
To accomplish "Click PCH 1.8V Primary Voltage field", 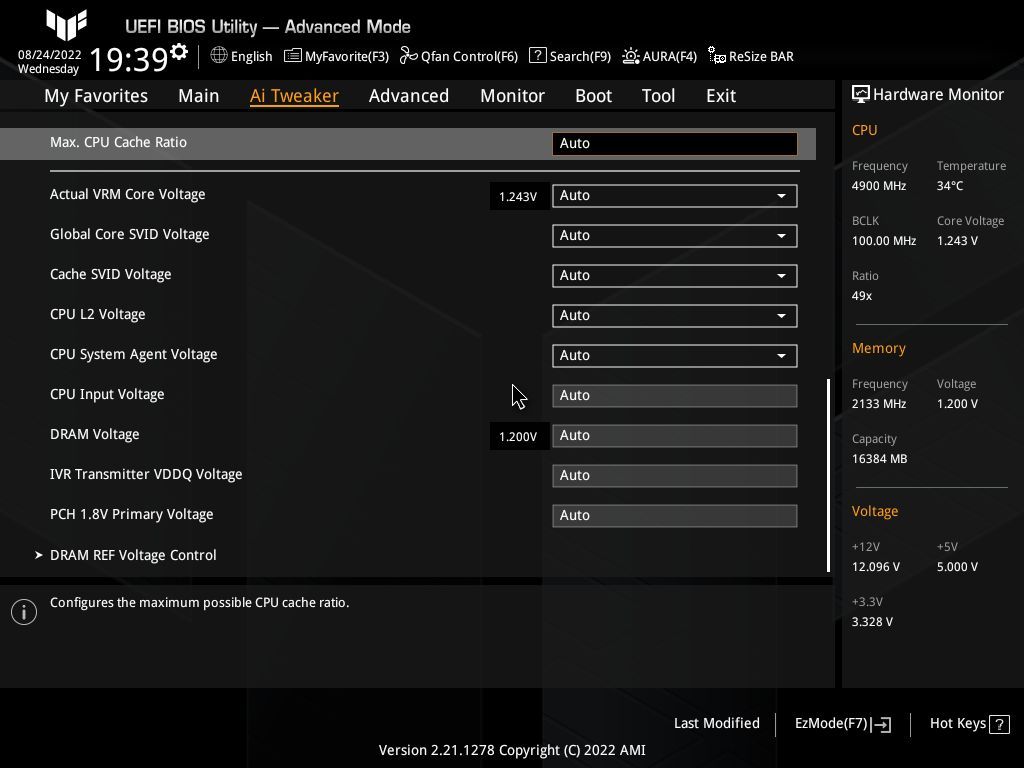I will click(x=675, y=515).
